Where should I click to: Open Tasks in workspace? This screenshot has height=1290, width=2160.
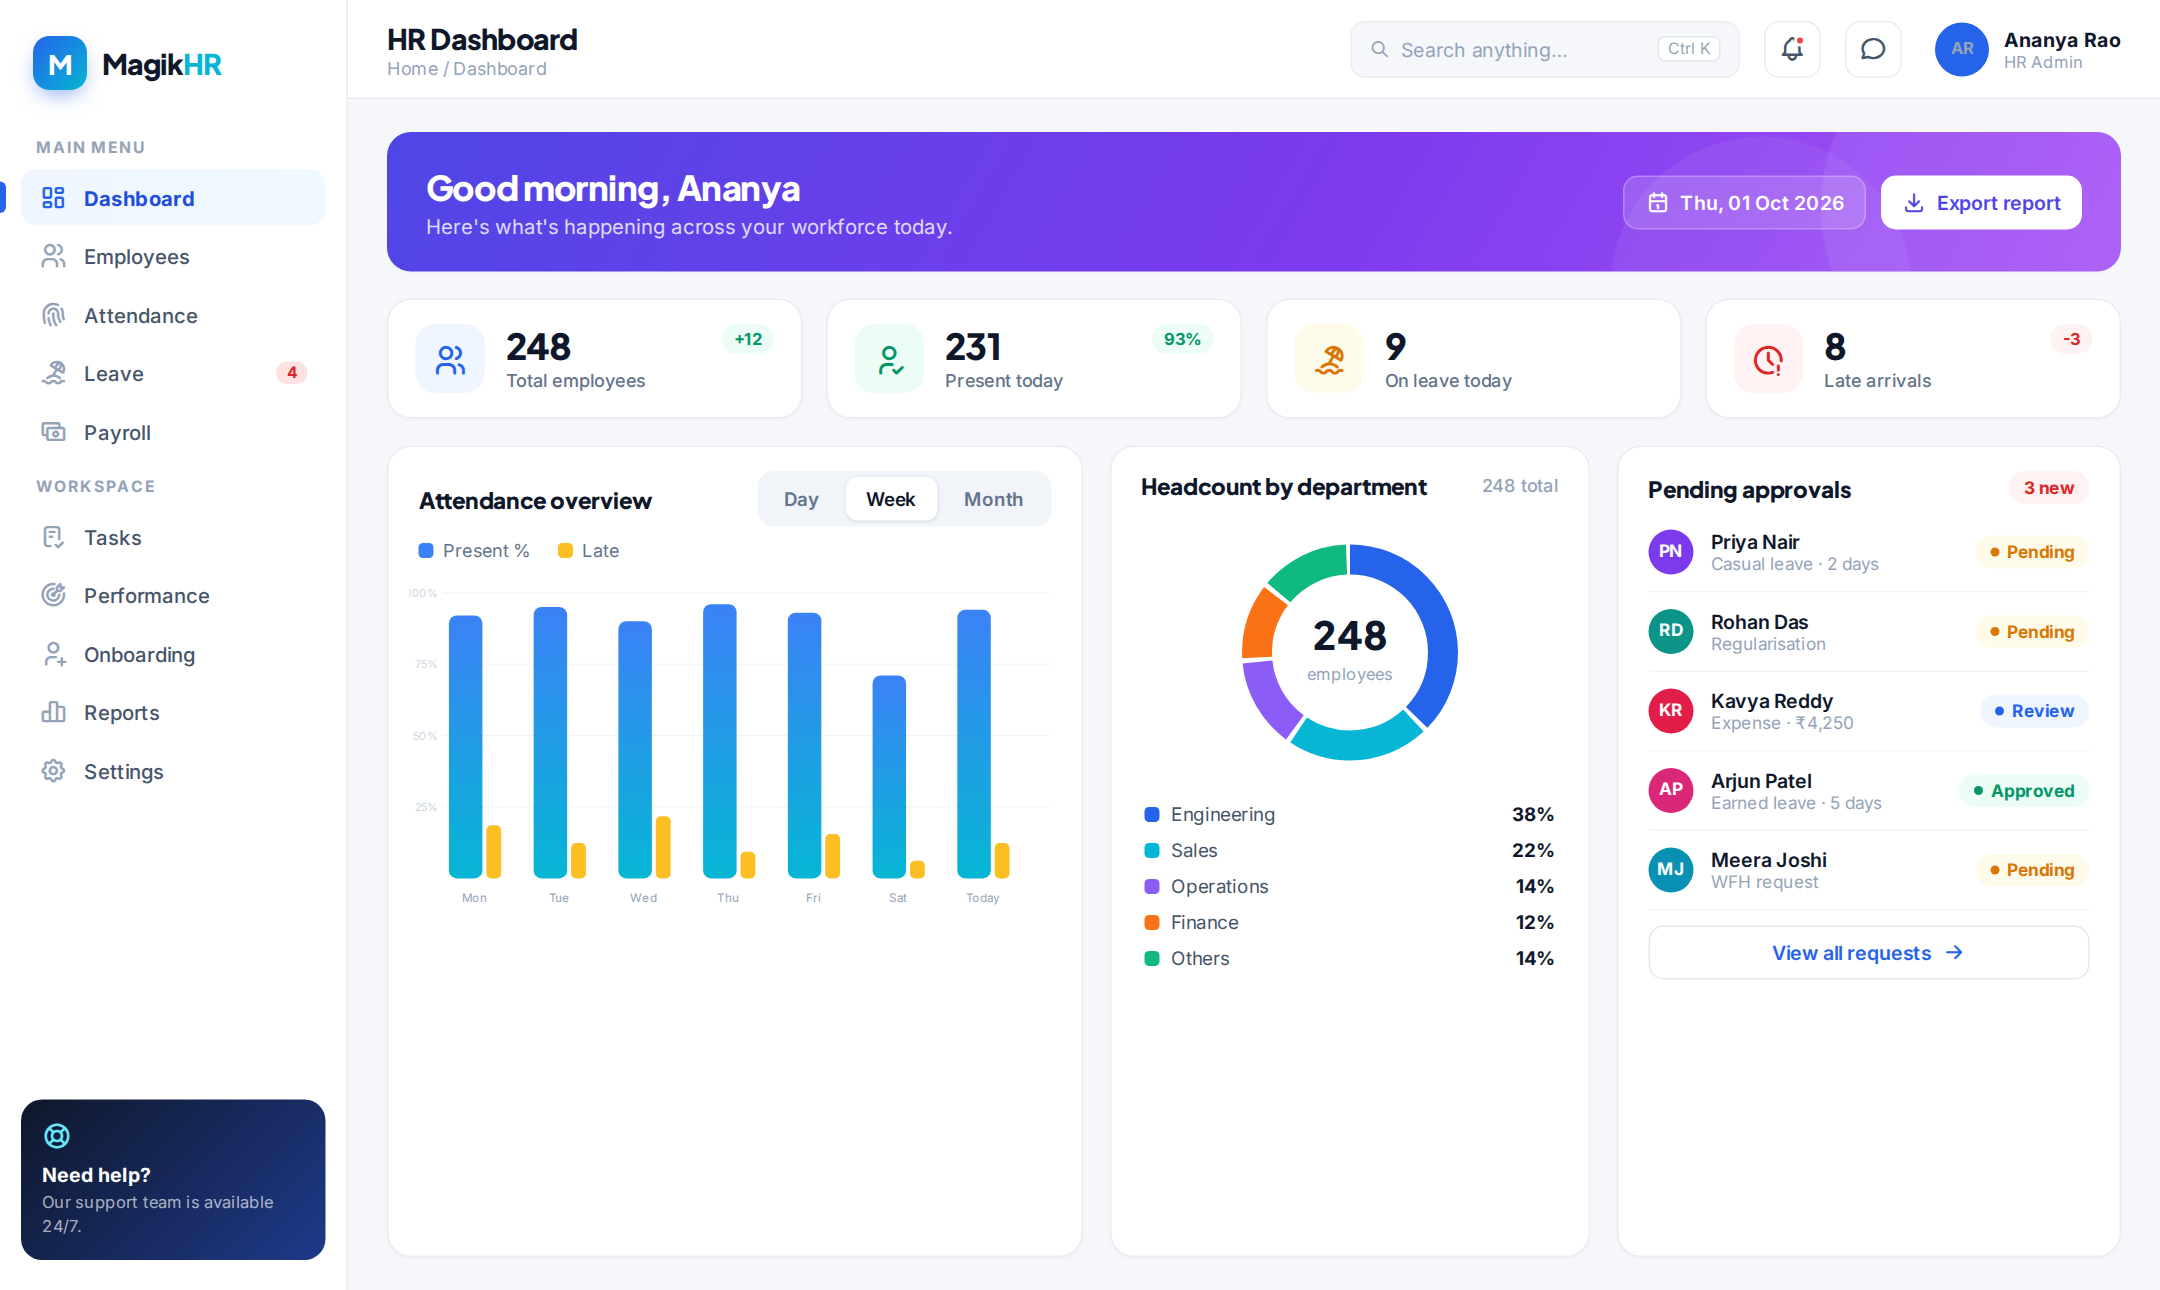(x=173, y=538)
